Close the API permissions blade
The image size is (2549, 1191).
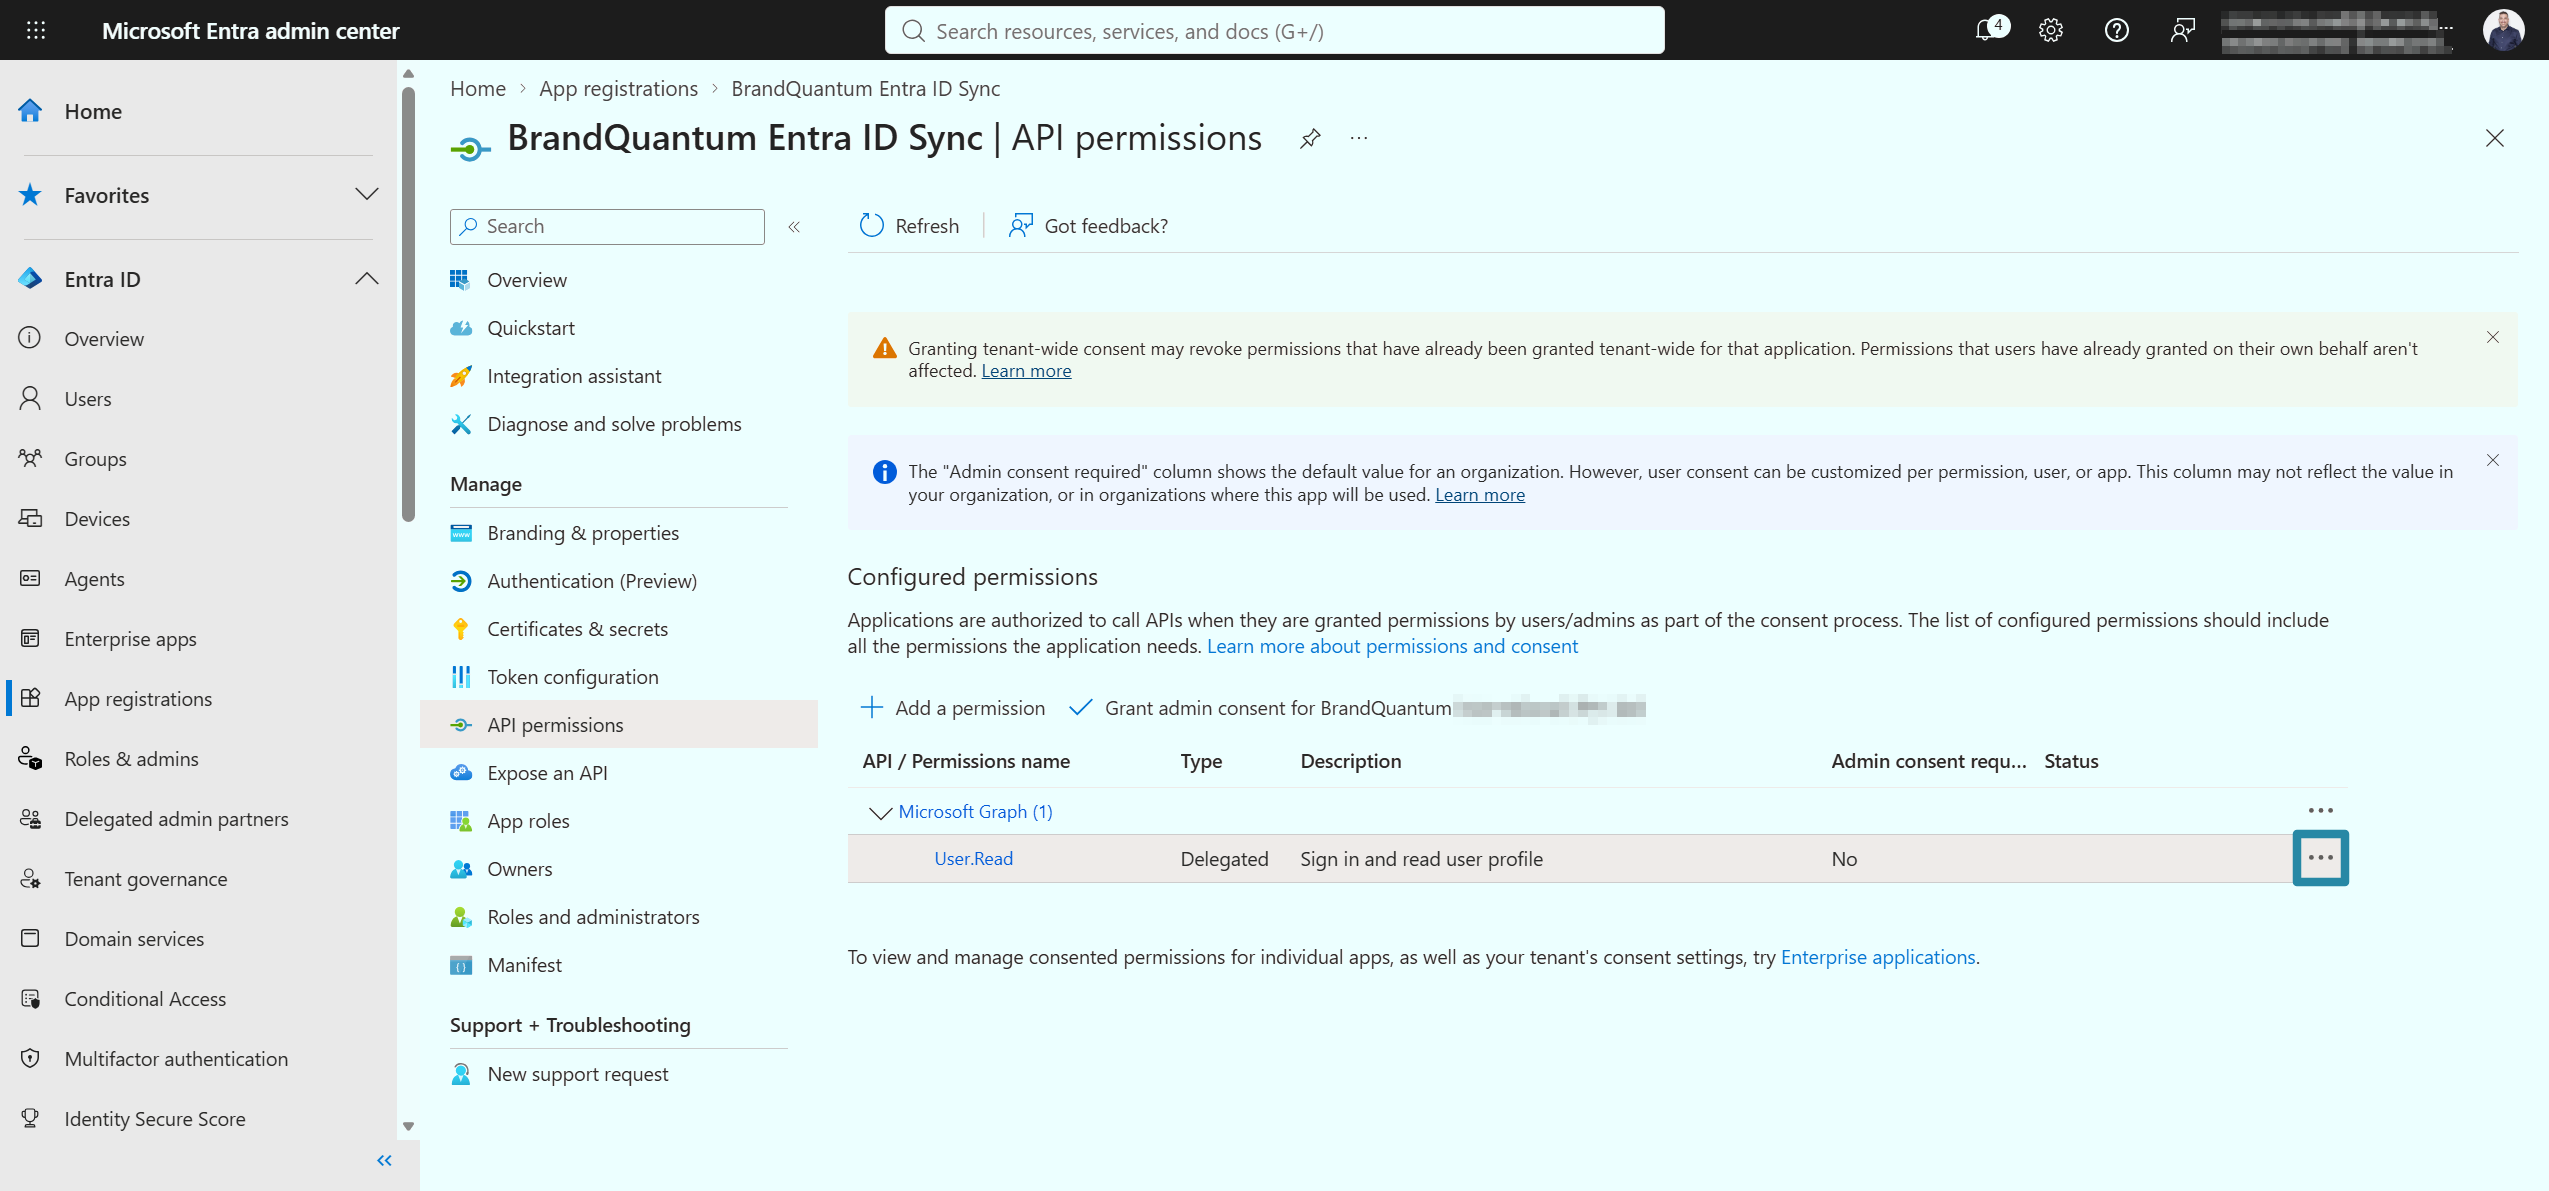(x=2494, y=138)
